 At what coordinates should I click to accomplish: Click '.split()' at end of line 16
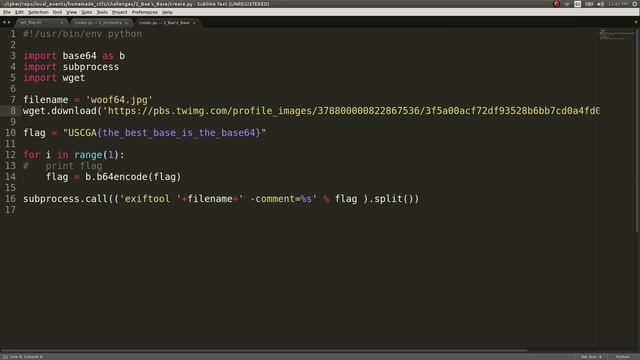393,199
